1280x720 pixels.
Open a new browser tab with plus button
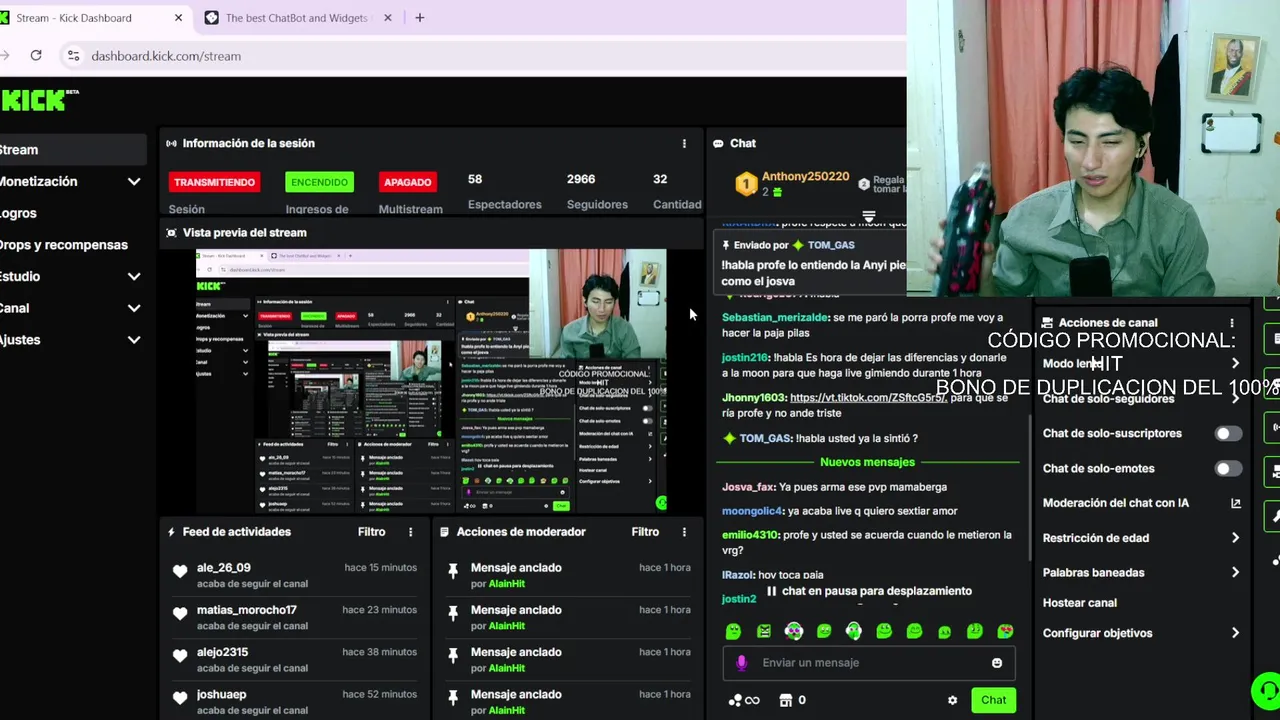[x=419, y=18]
